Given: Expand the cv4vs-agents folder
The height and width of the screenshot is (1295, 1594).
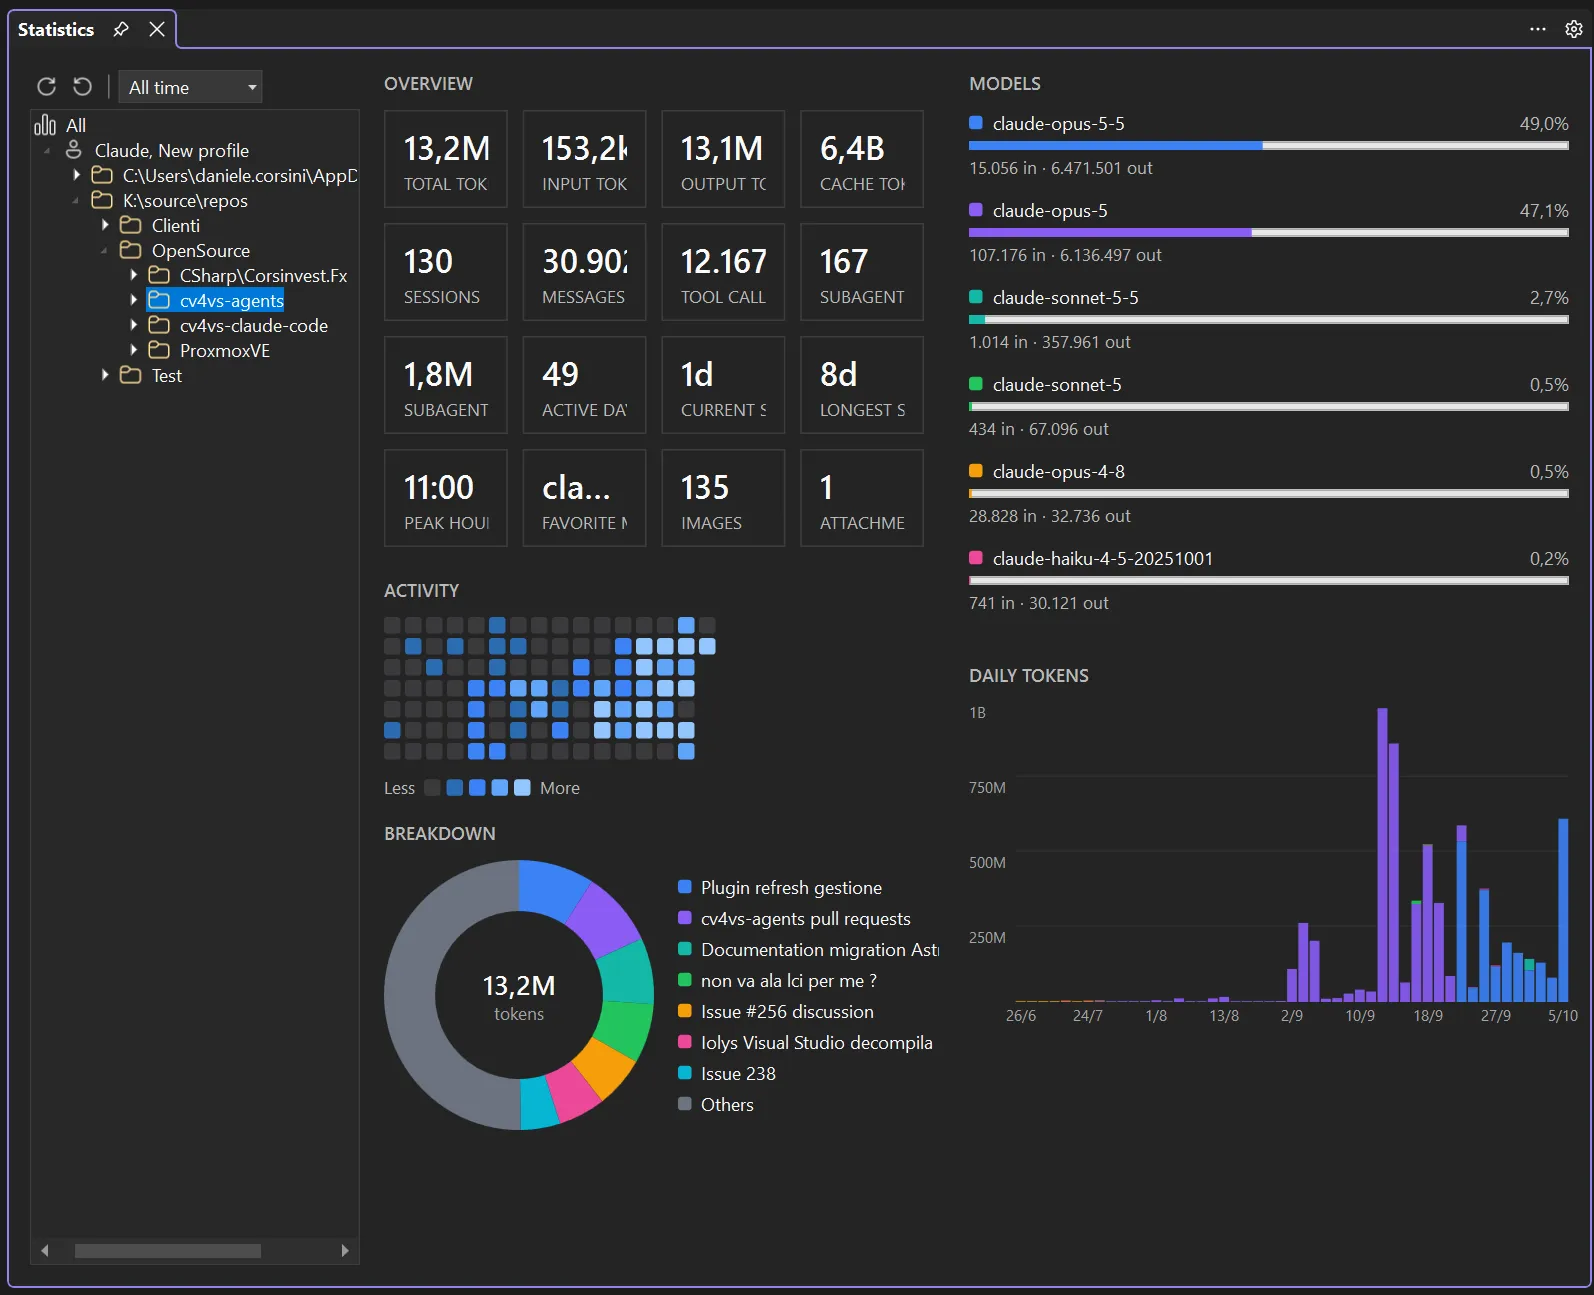Looking at the screenshot, I should 133,300.
